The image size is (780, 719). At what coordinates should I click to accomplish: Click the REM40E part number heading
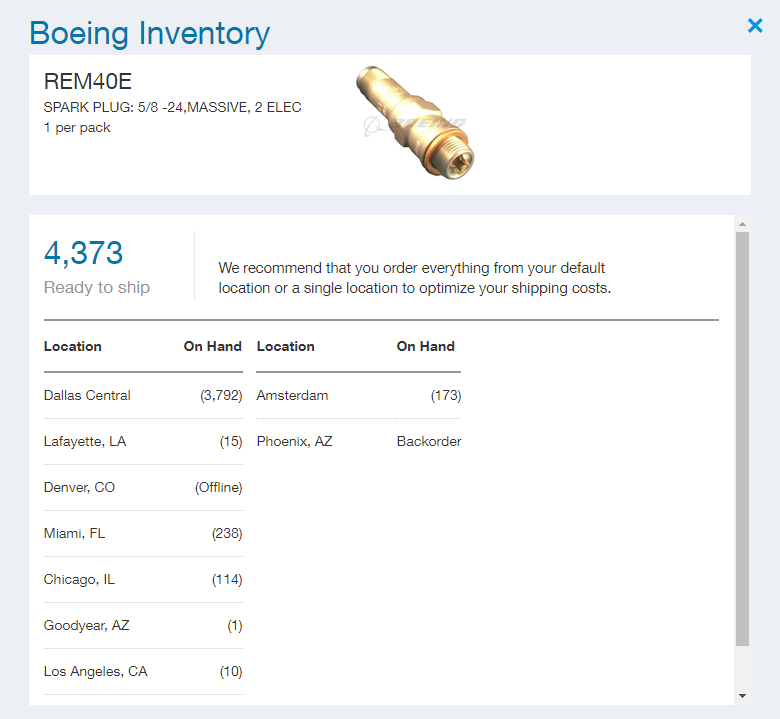pyautogui.click(x=88, y=82)
